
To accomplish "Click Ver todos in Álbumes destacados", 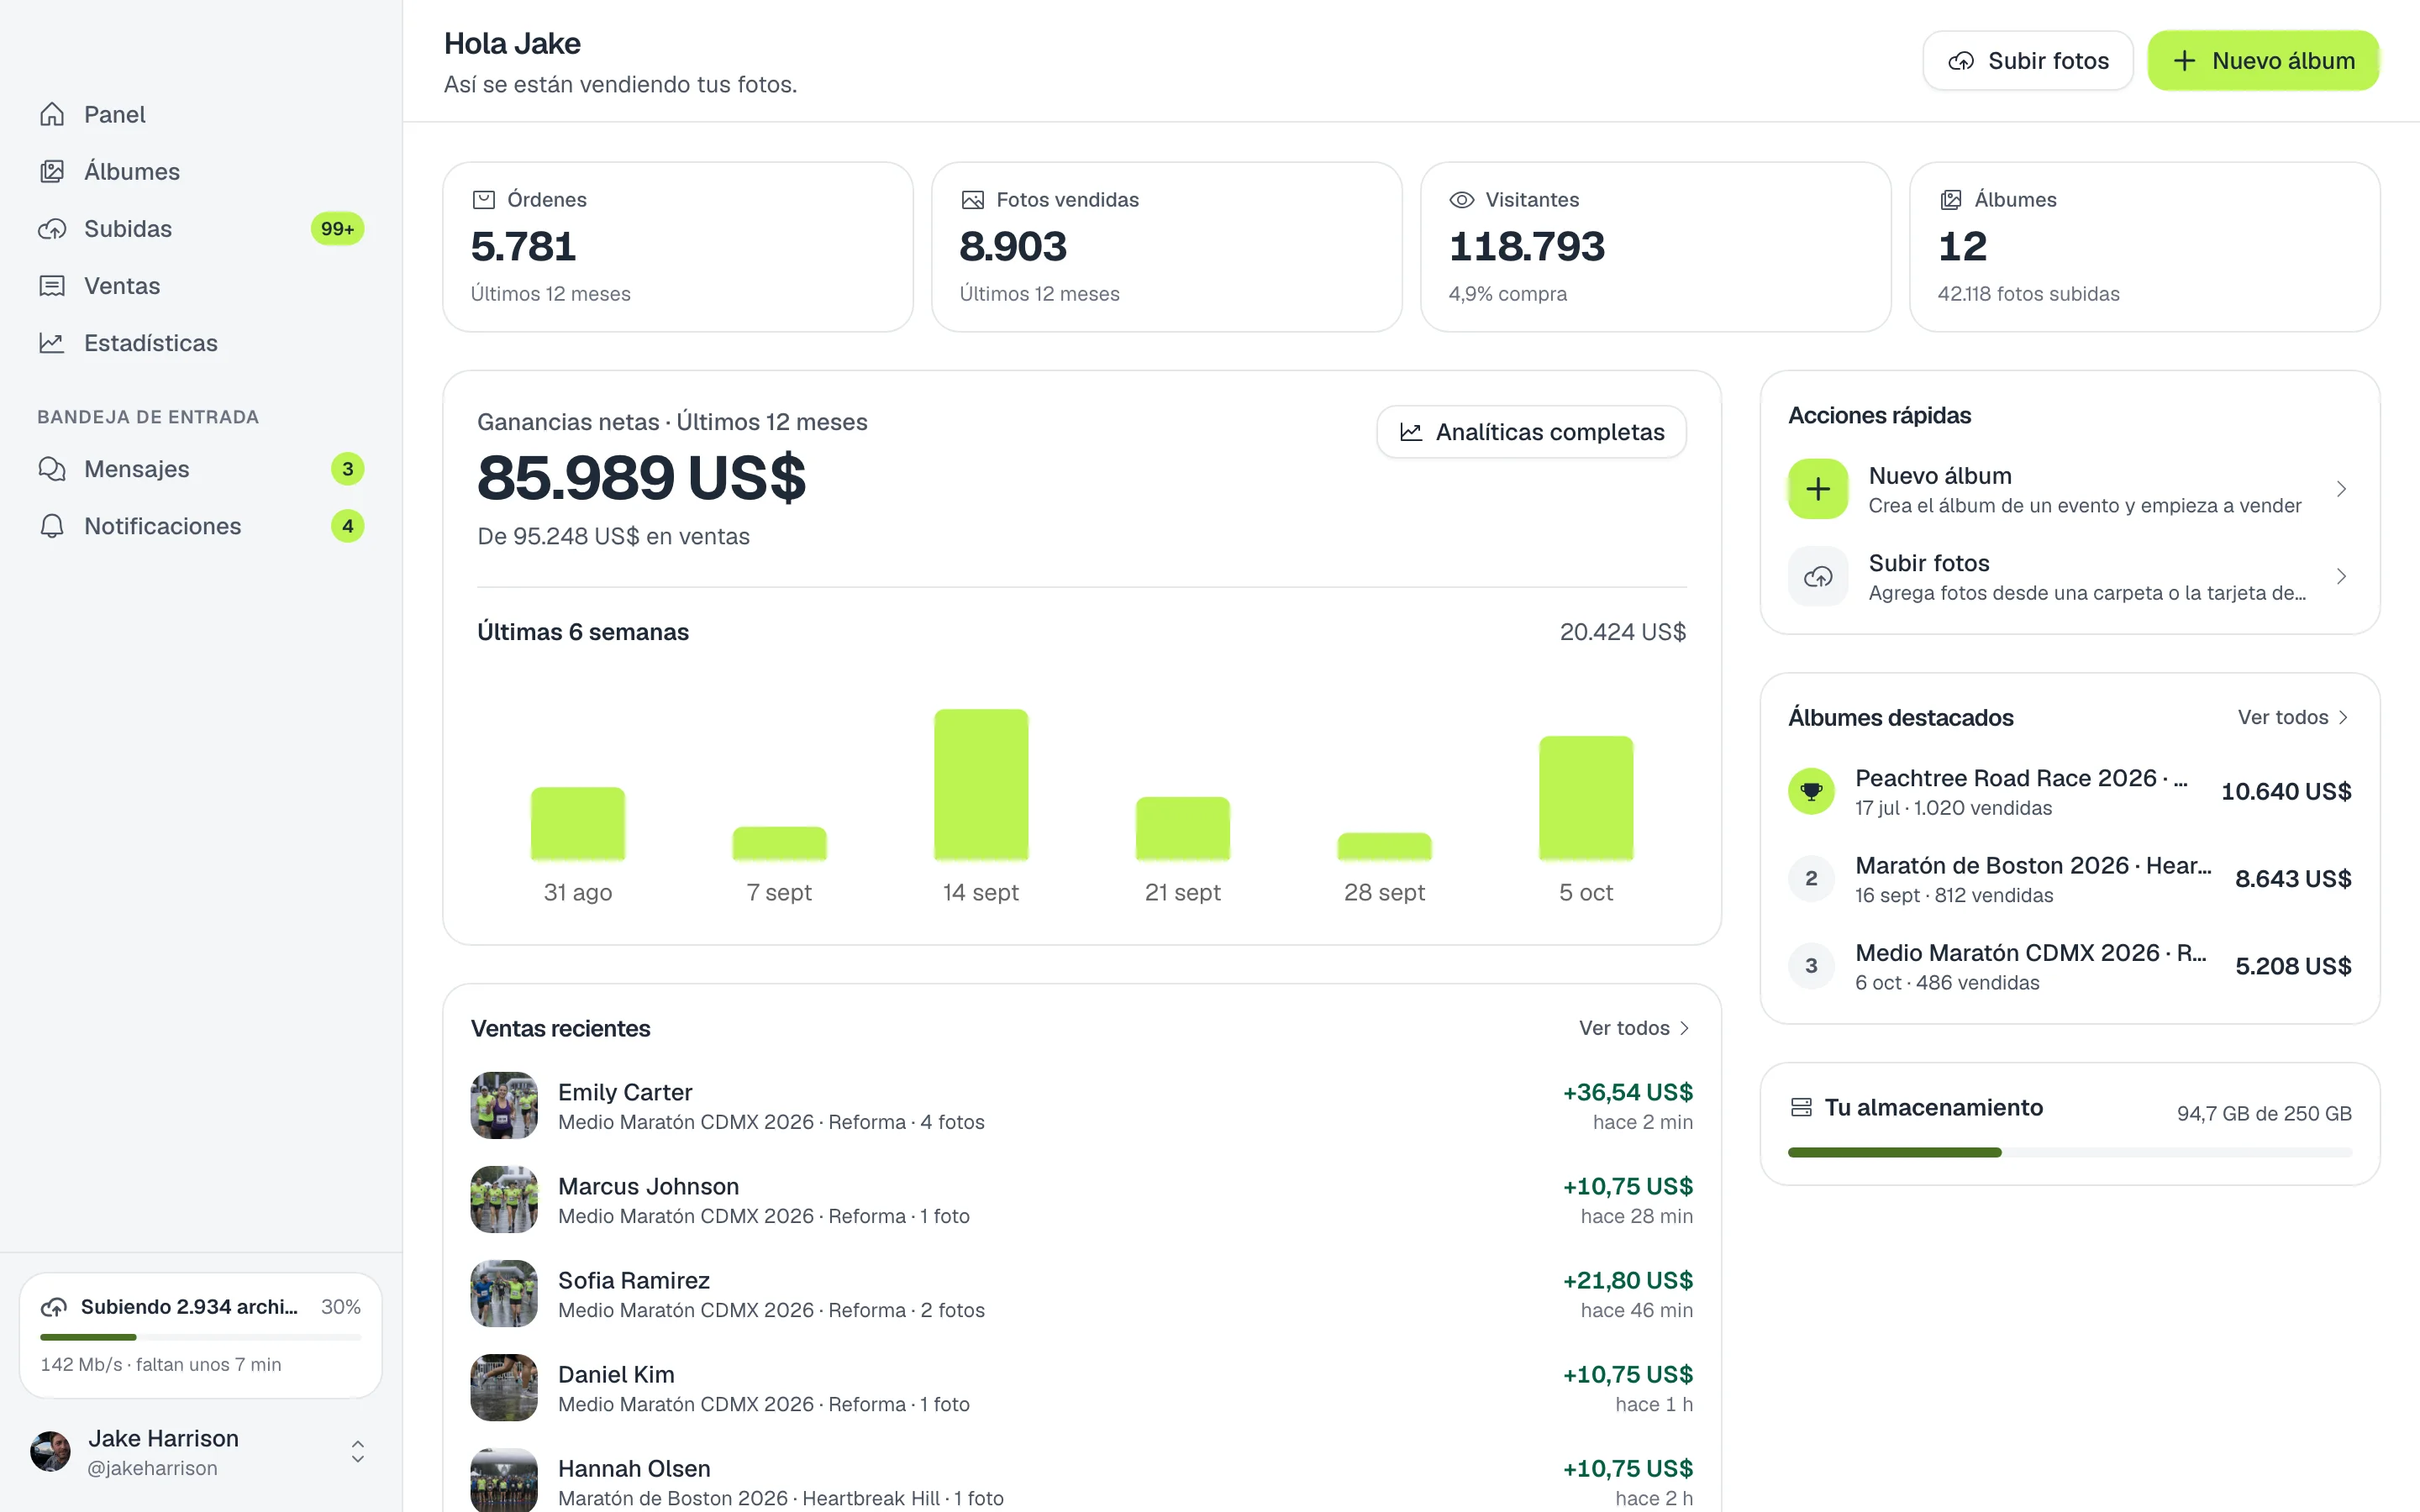I will click(x=2294, y=718).
